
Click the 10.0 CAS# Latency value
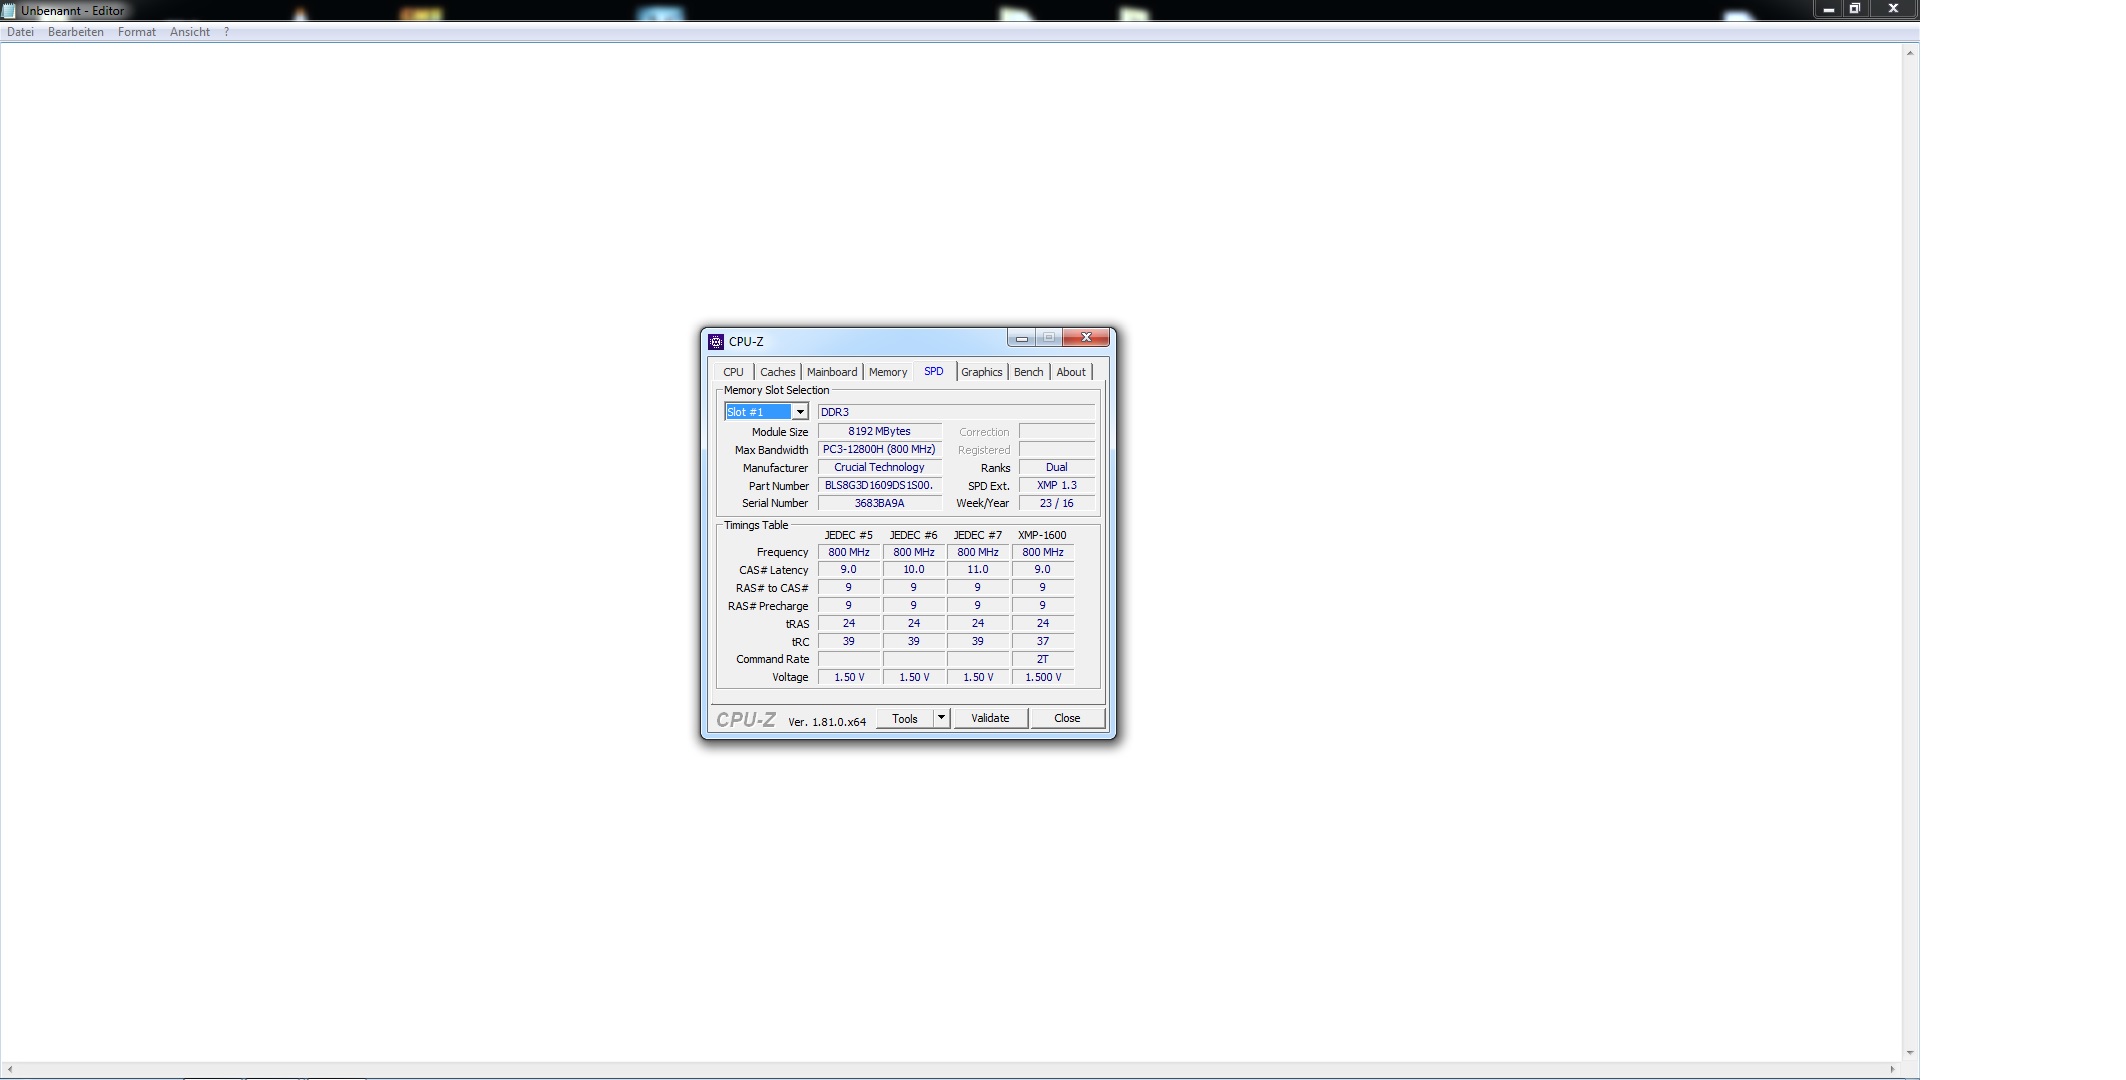click(x=914, y=570)
